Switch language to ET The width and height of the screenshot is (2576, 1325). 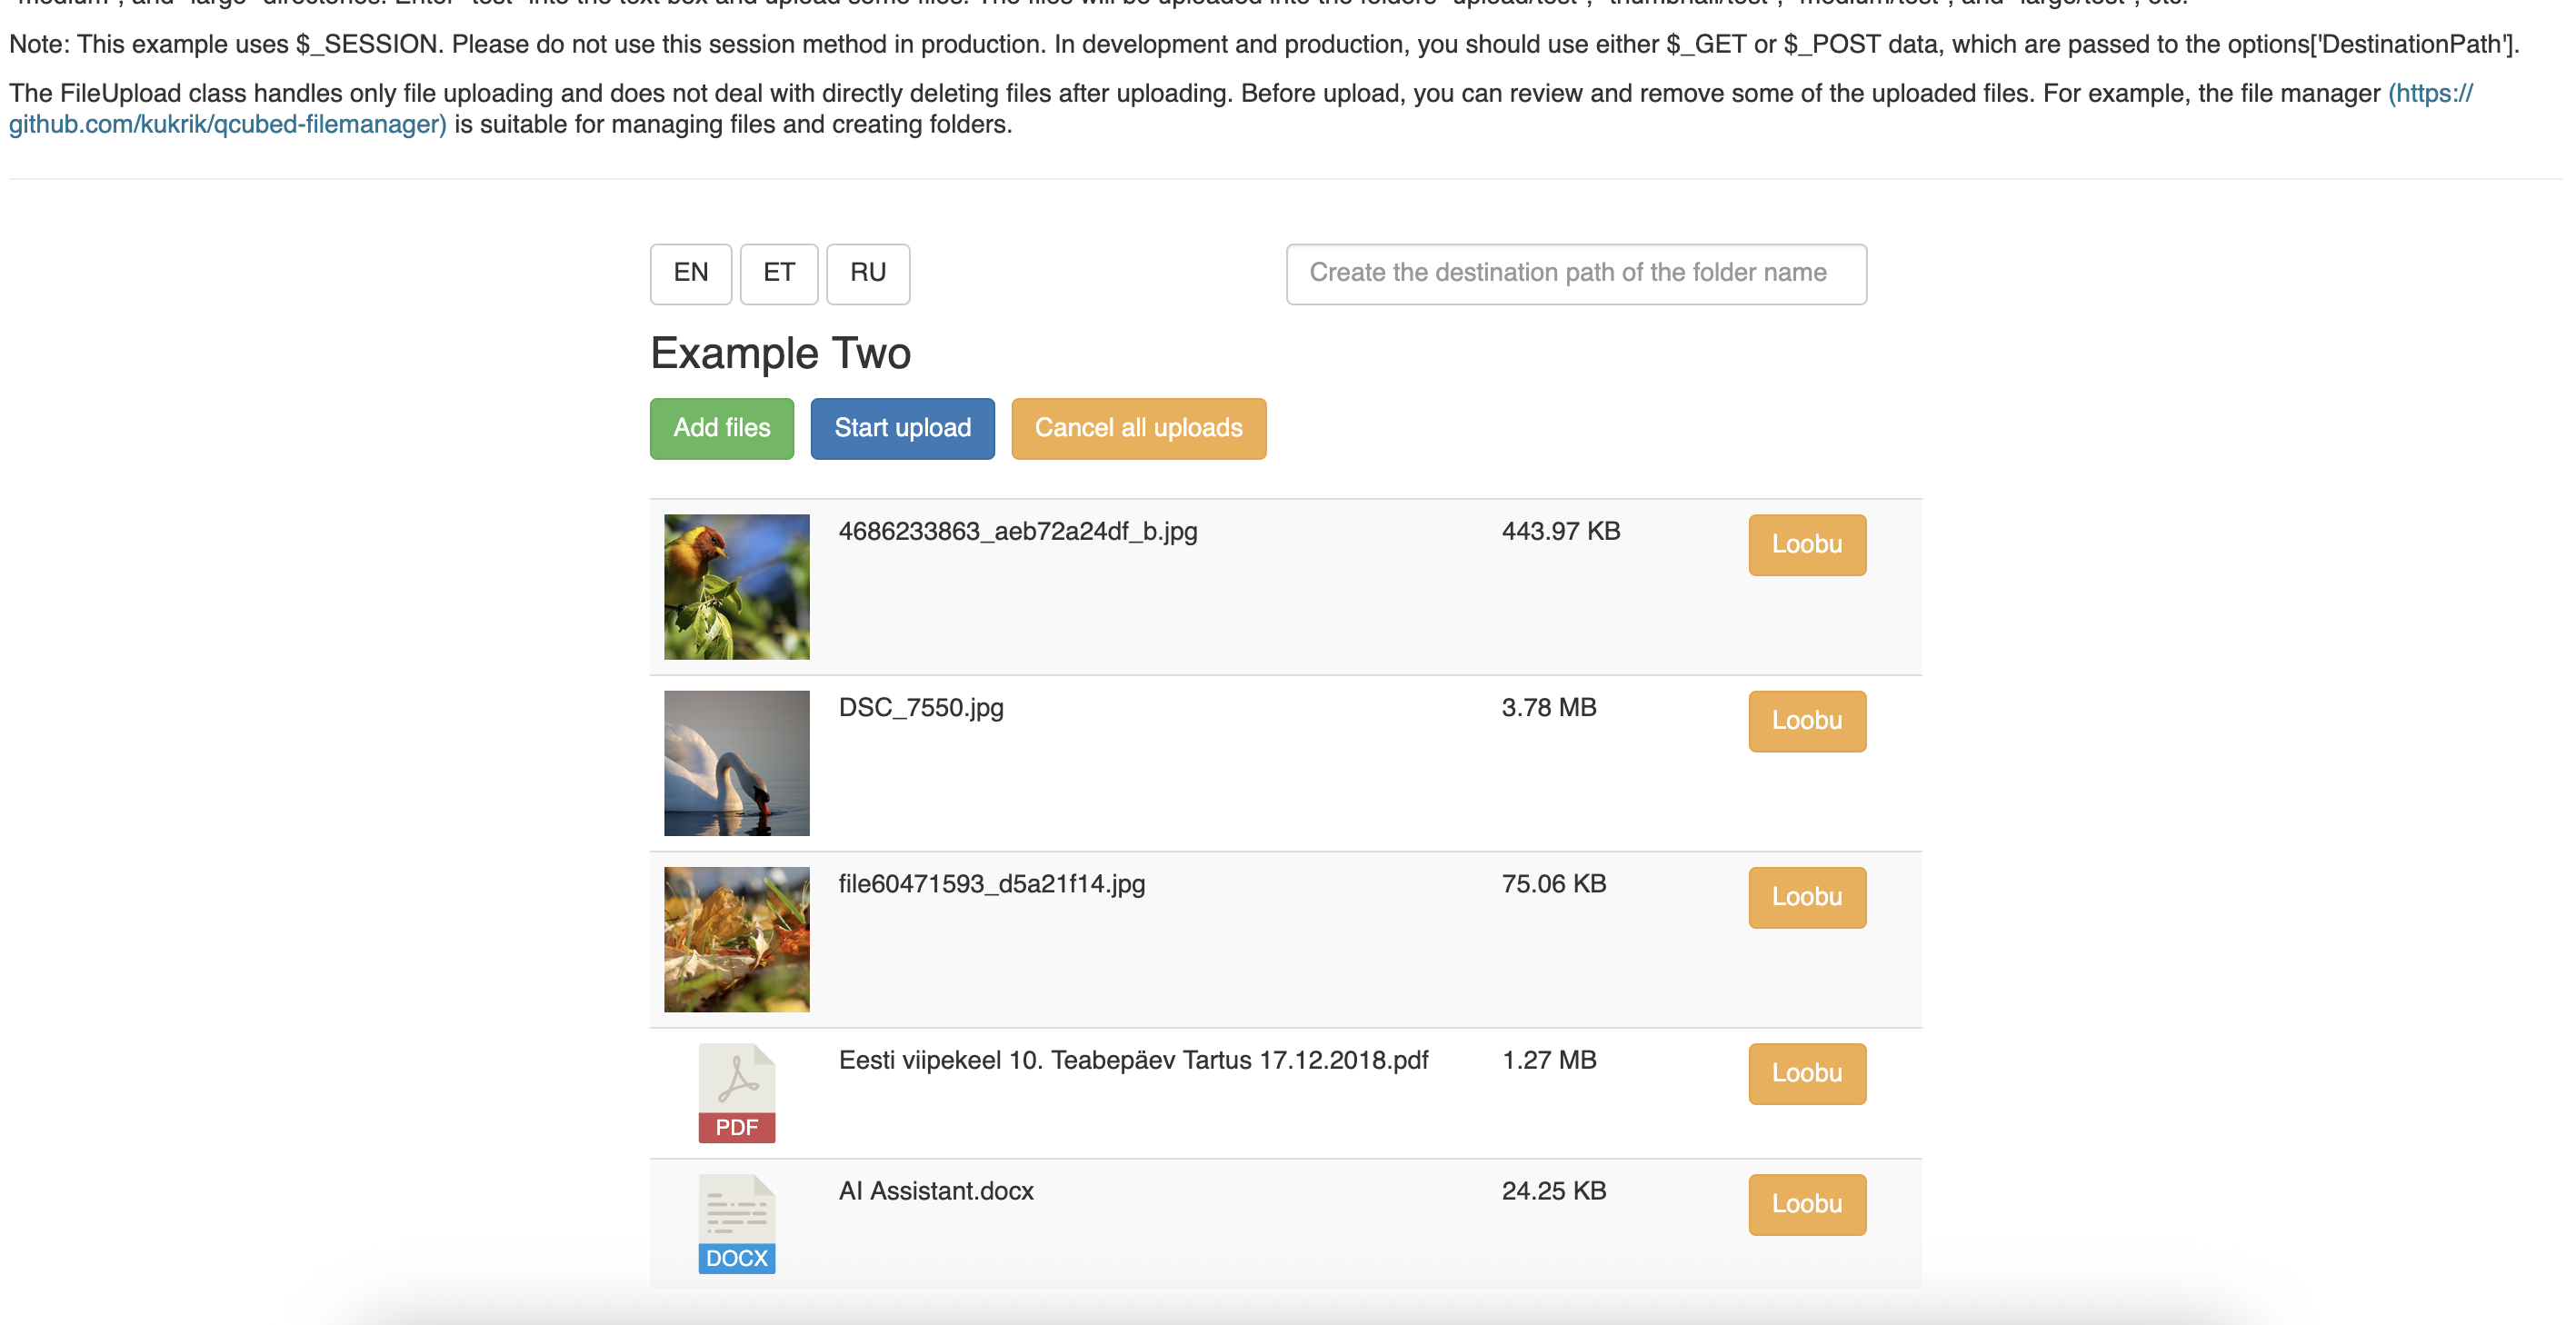click(x=778, y=273)
